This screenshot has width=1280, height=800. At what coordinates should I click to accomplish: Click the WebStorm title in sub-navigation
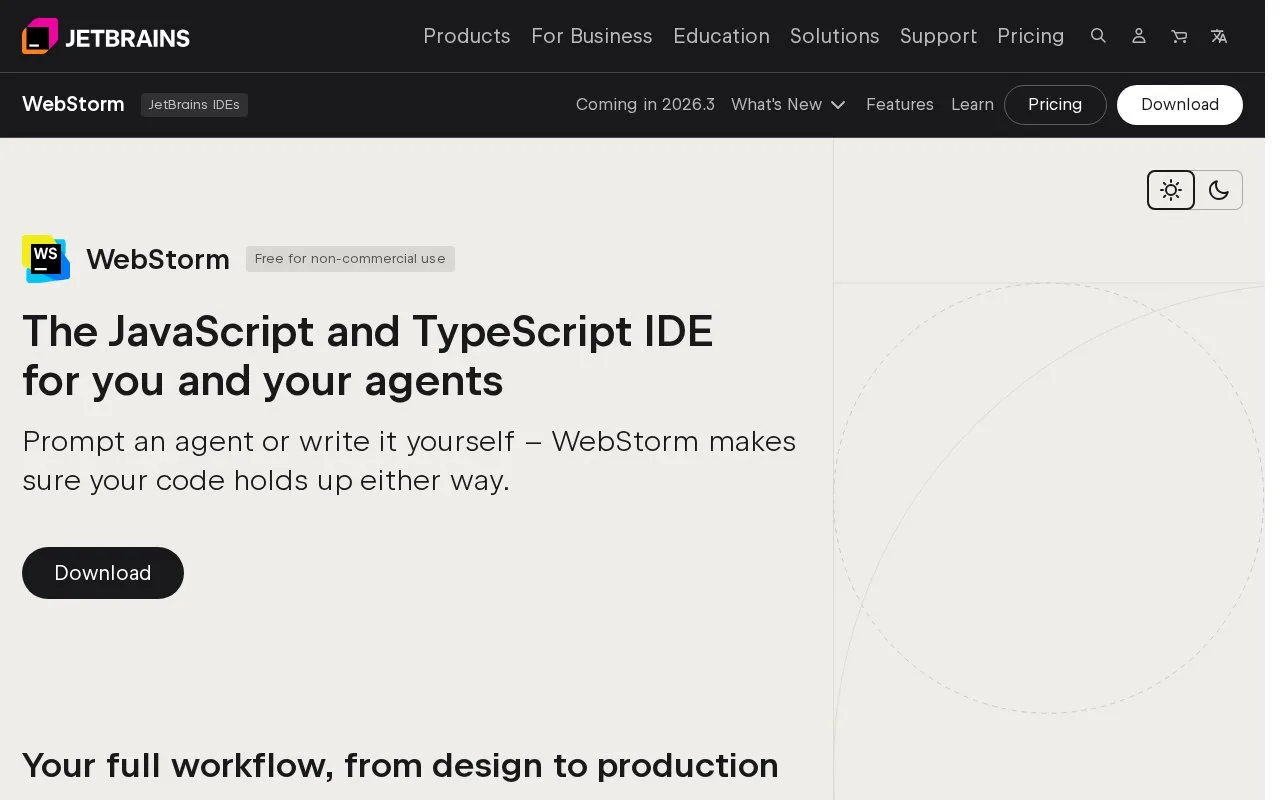(x=73, y=104)
